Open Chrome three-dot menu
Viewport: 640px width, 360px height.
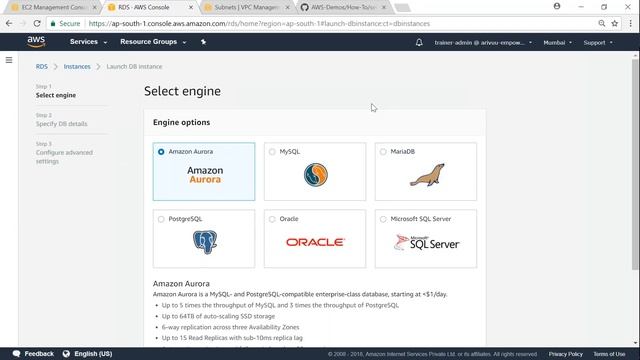click(x=631, y=24)
